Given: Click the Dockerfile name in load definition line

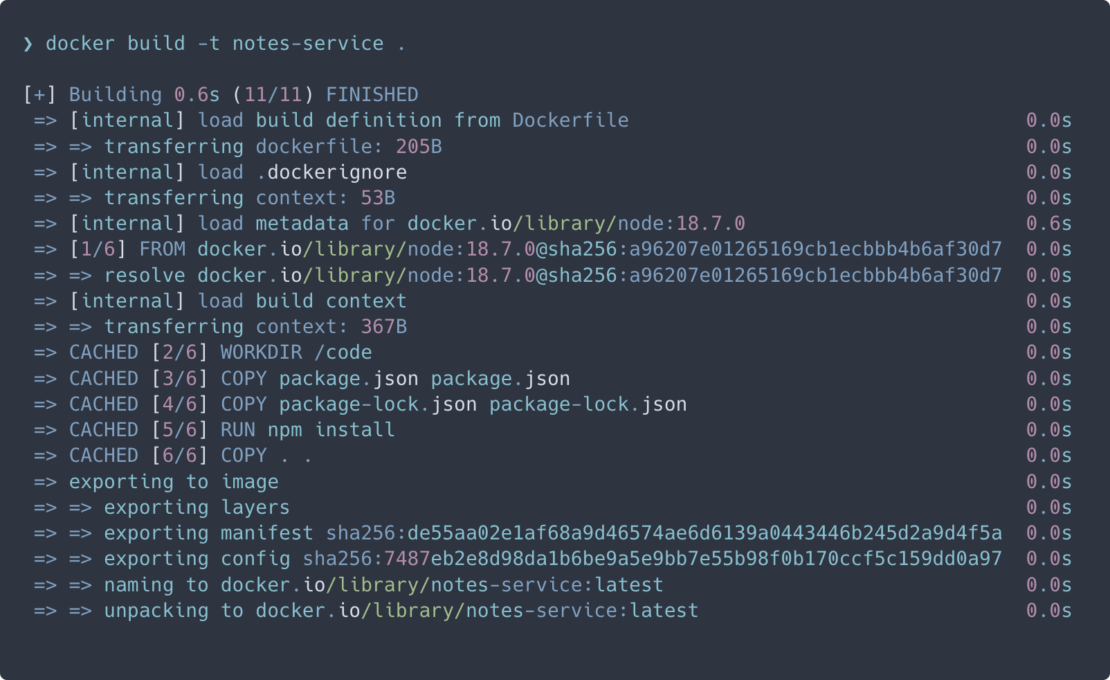Looking at the screenshot, I should [x=570, y=120].
